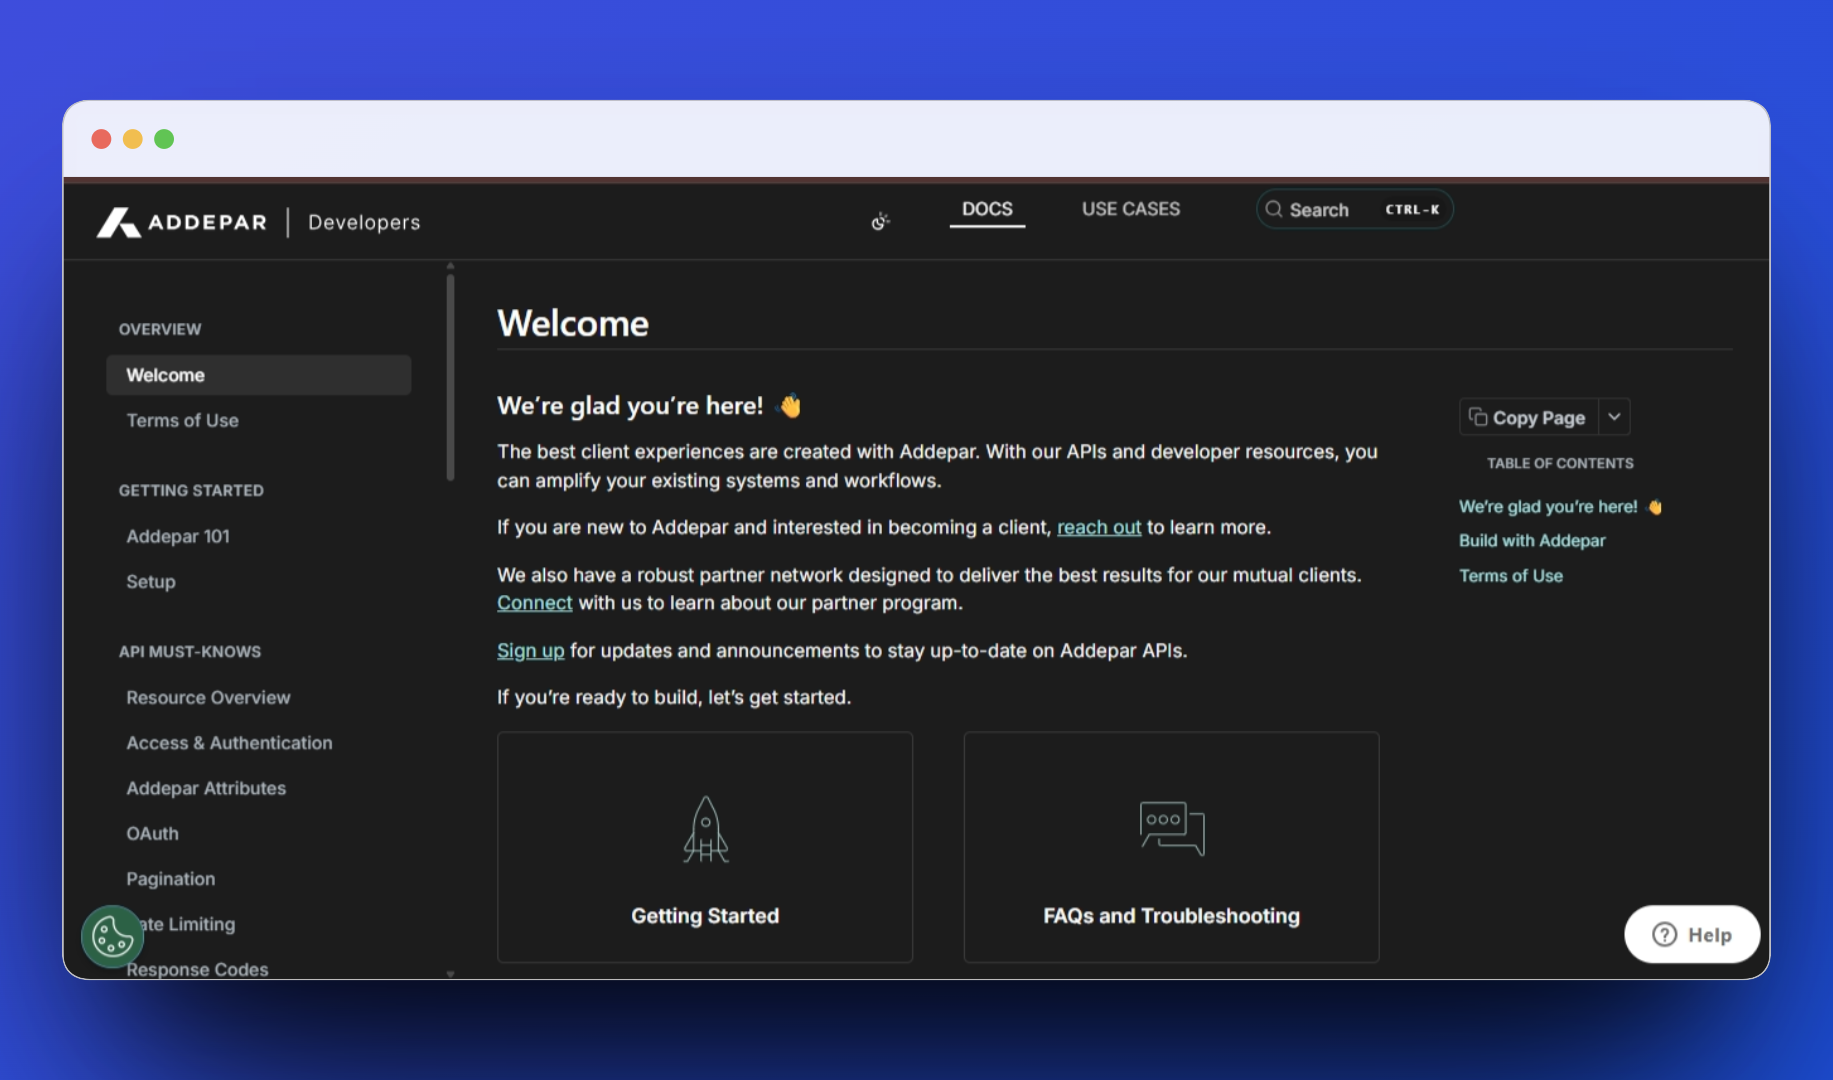Screen dimensions: 1833x1080
Task: Expand the Copy Page dropdown chevron
Action: click(1614, 417)
